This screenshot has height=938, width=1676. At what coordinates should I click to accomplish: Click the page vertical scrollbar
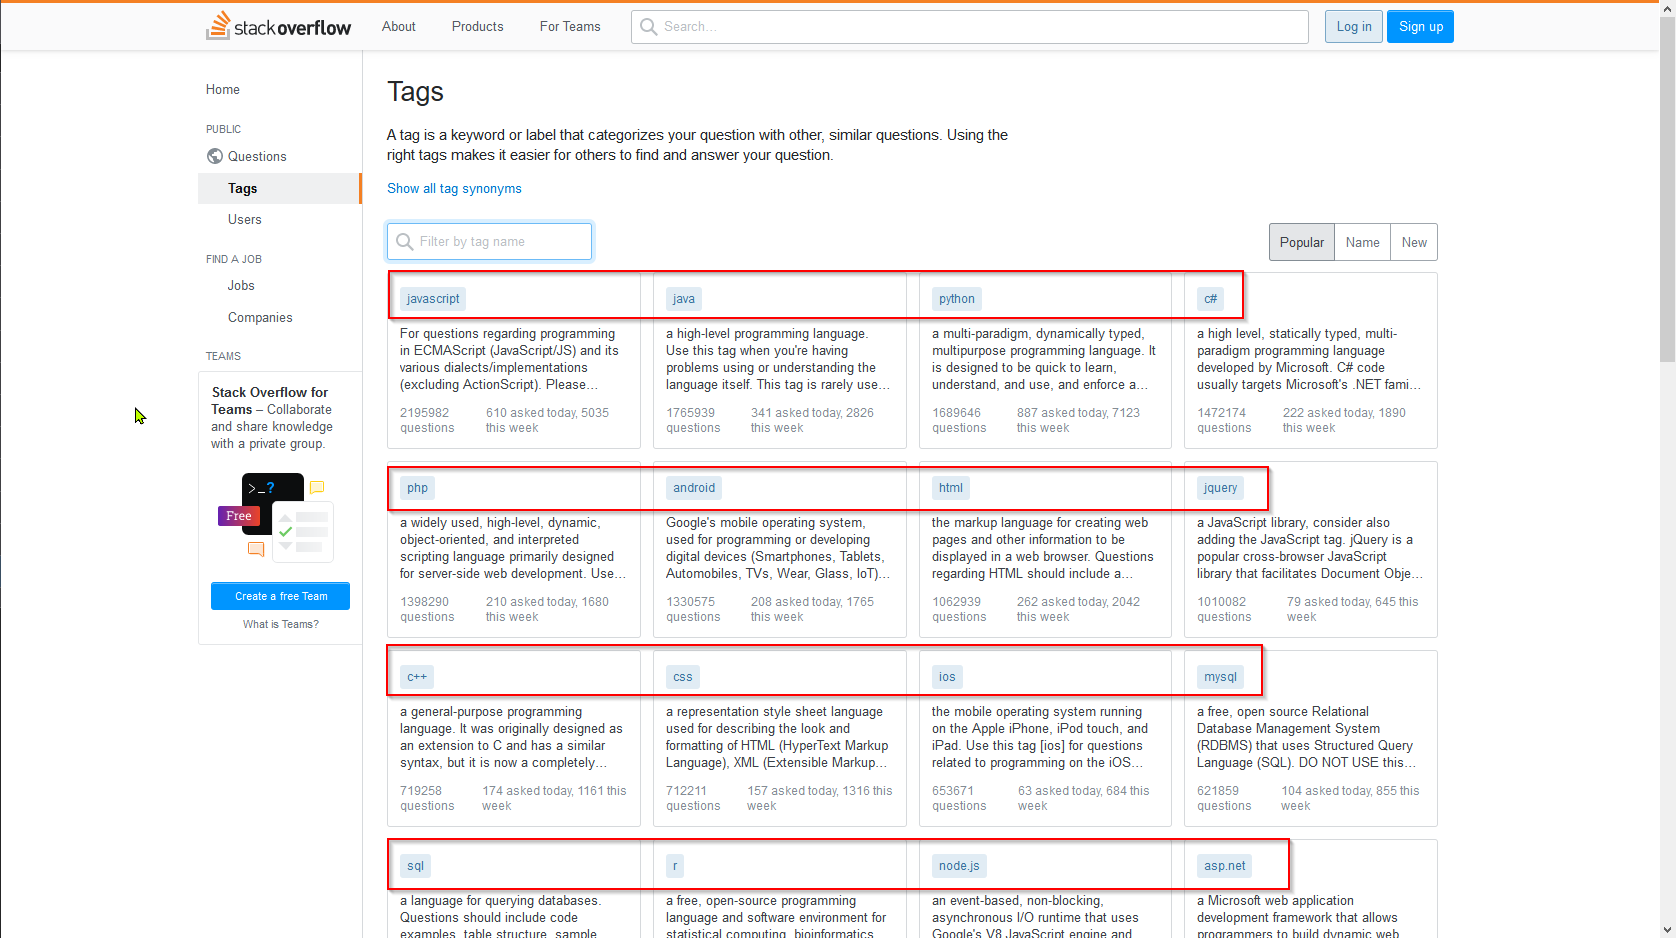[1667, 190]
